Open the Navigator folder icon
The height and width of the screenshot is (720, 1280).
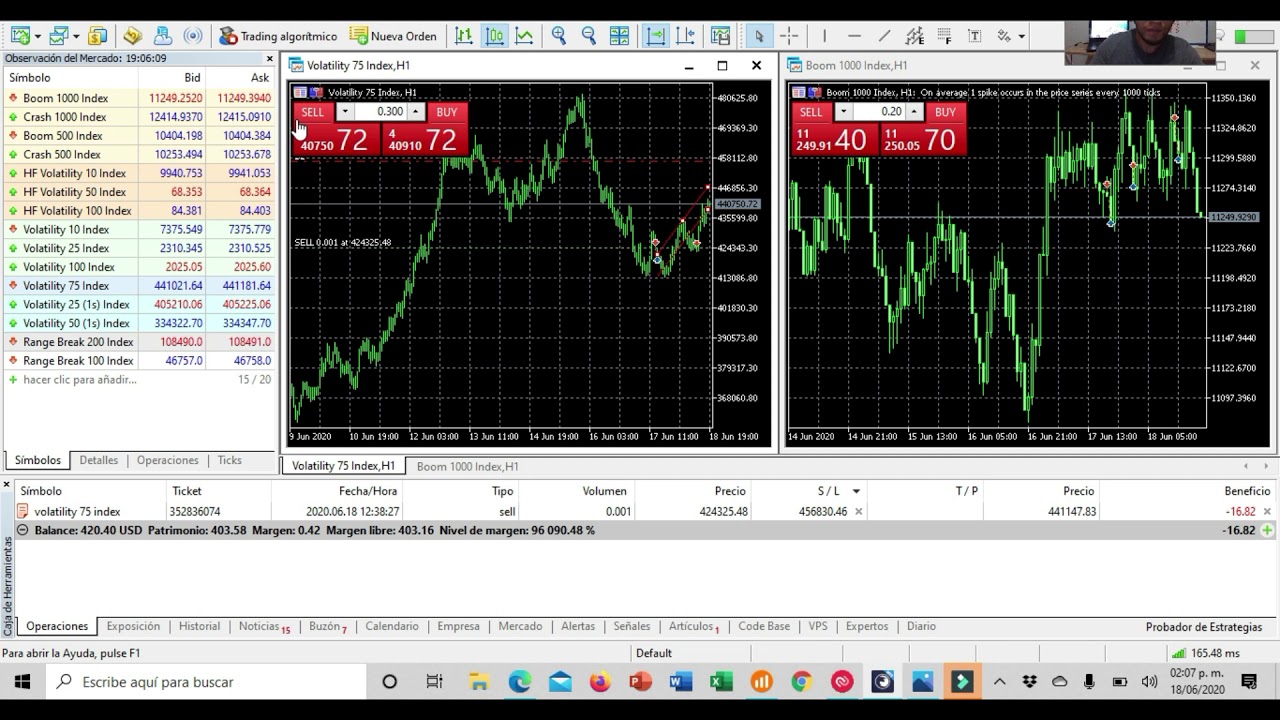tap(132, 36)
